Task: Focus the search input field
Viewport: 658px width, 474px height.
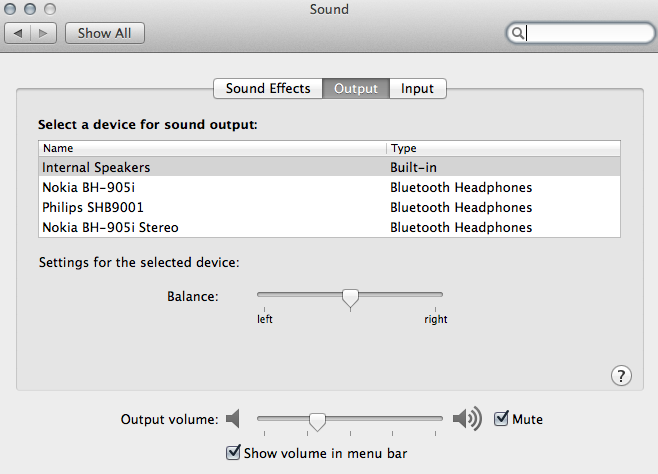Action: point(580,33)
